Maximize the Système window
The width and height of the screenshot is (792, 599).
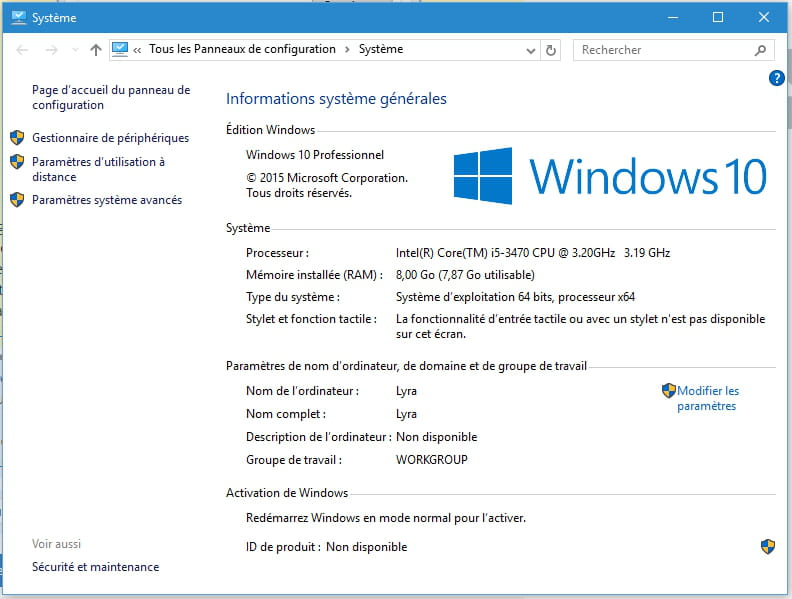click(718, 17)
